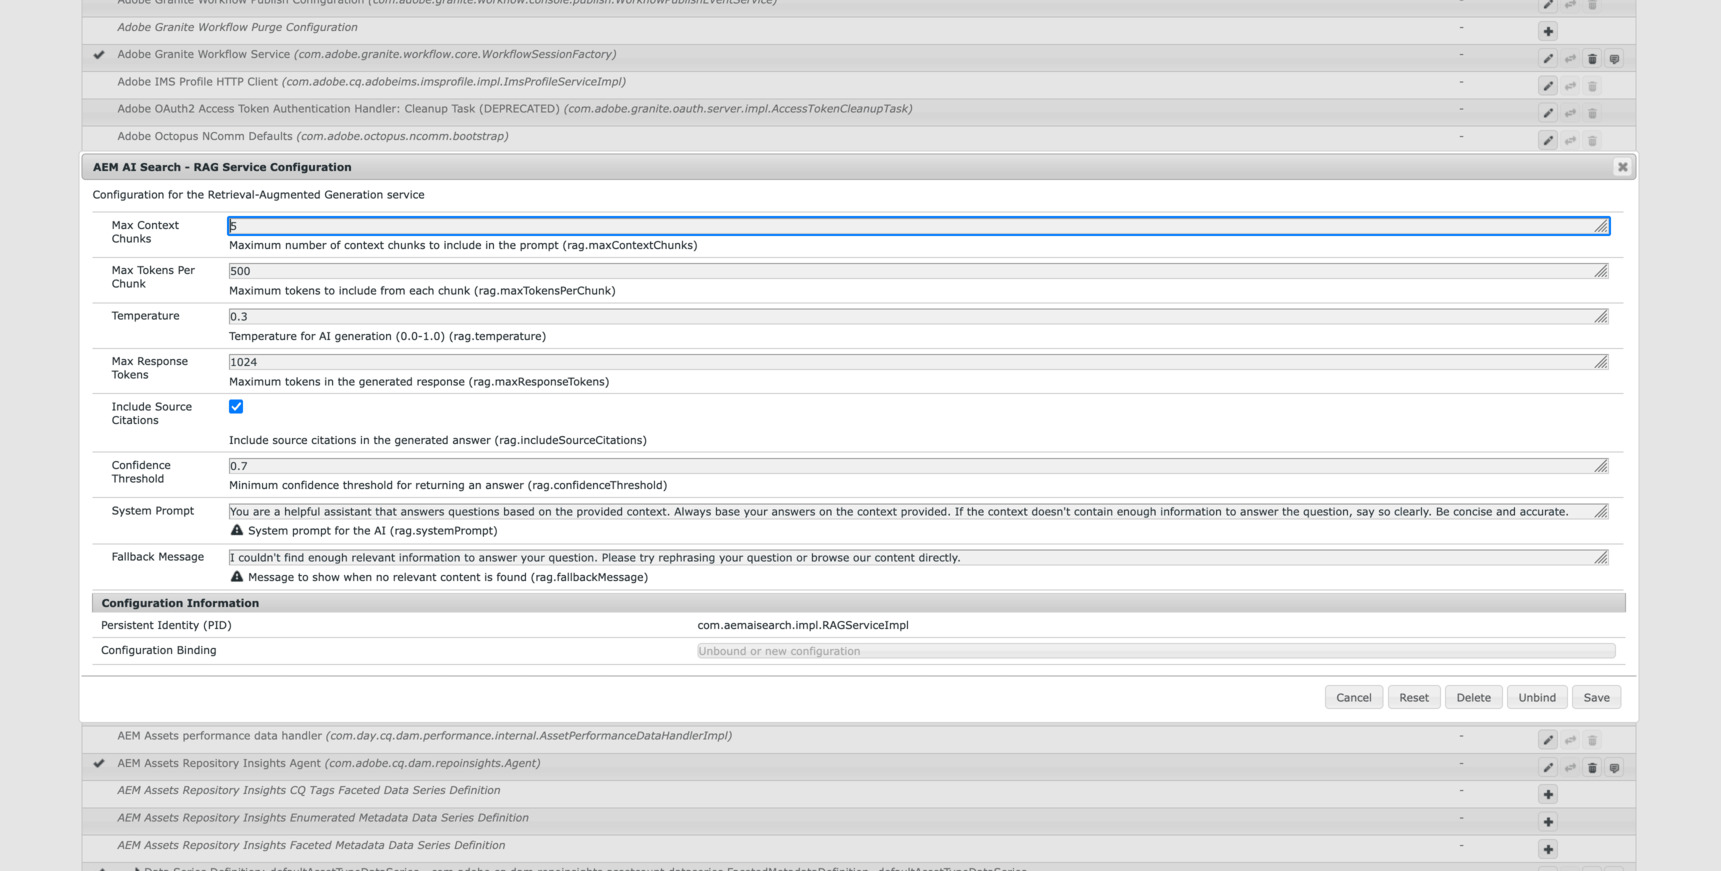
Task: Click the unbind arrows for Granite Workflow Service
Action: click(1570, 59)
